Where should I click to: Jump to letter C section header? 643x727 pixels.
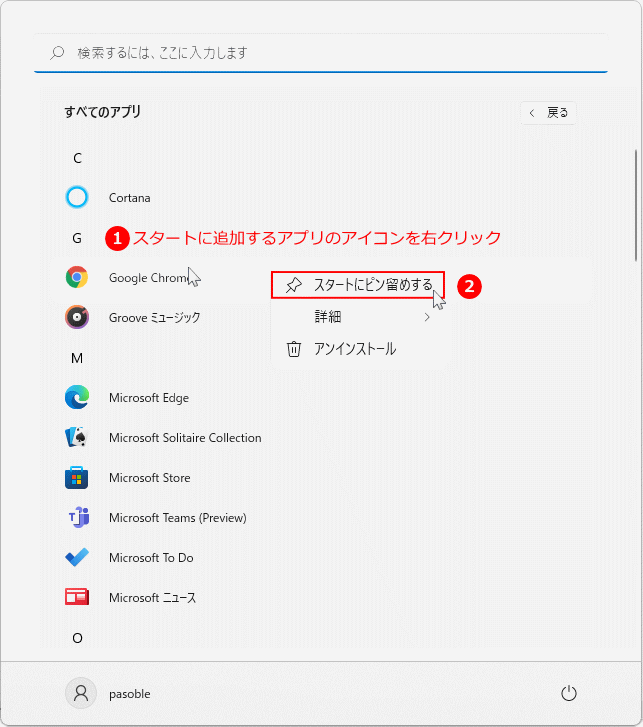pos(77,158)
